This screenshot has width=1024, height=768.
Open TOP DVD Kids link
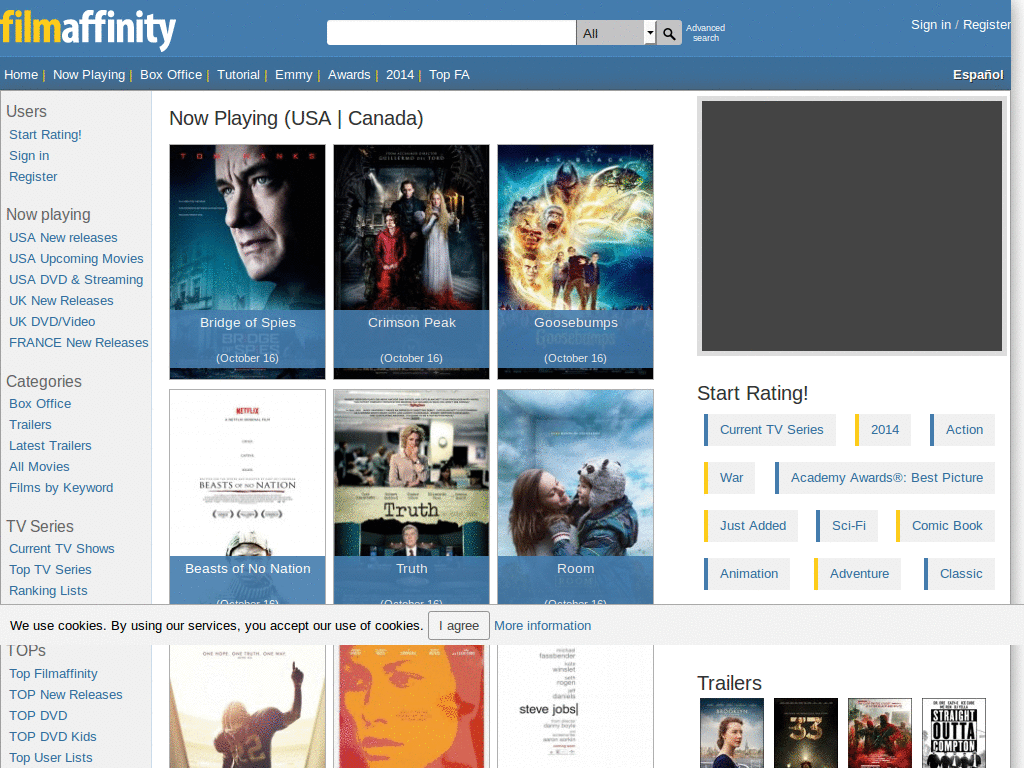point(52,736)
